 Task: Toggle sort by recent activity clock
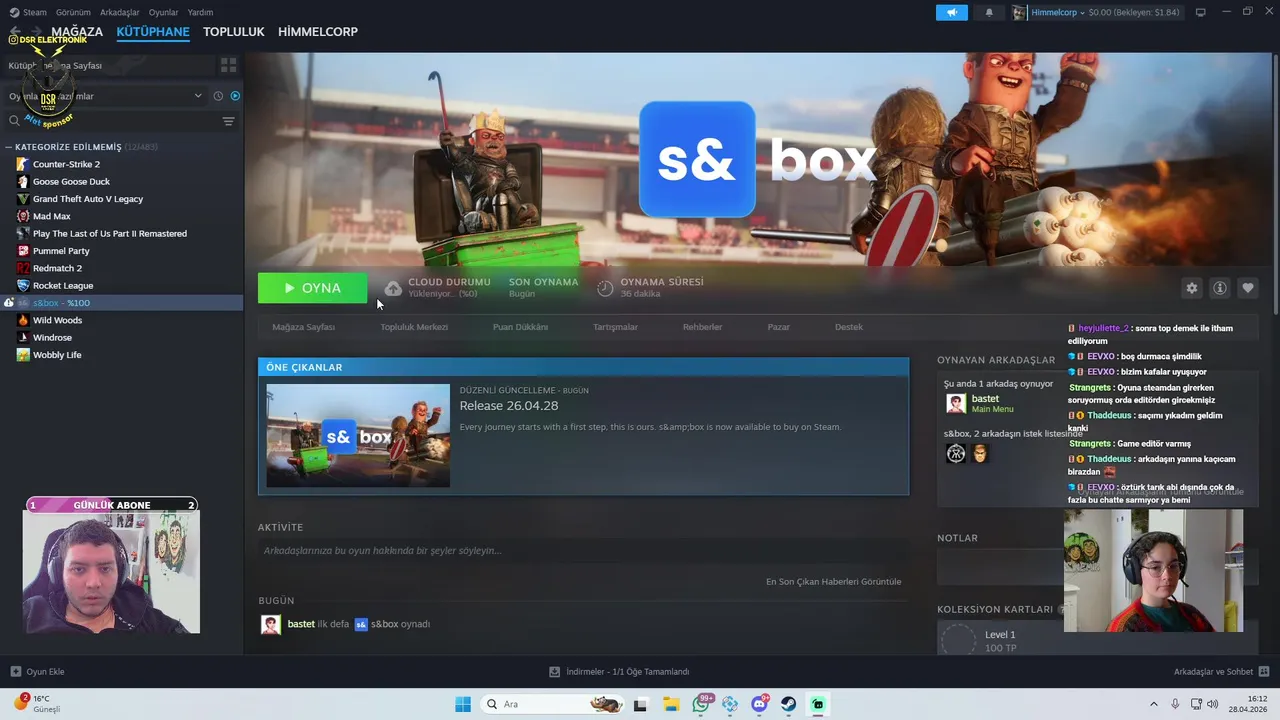(x=218, y=96)
